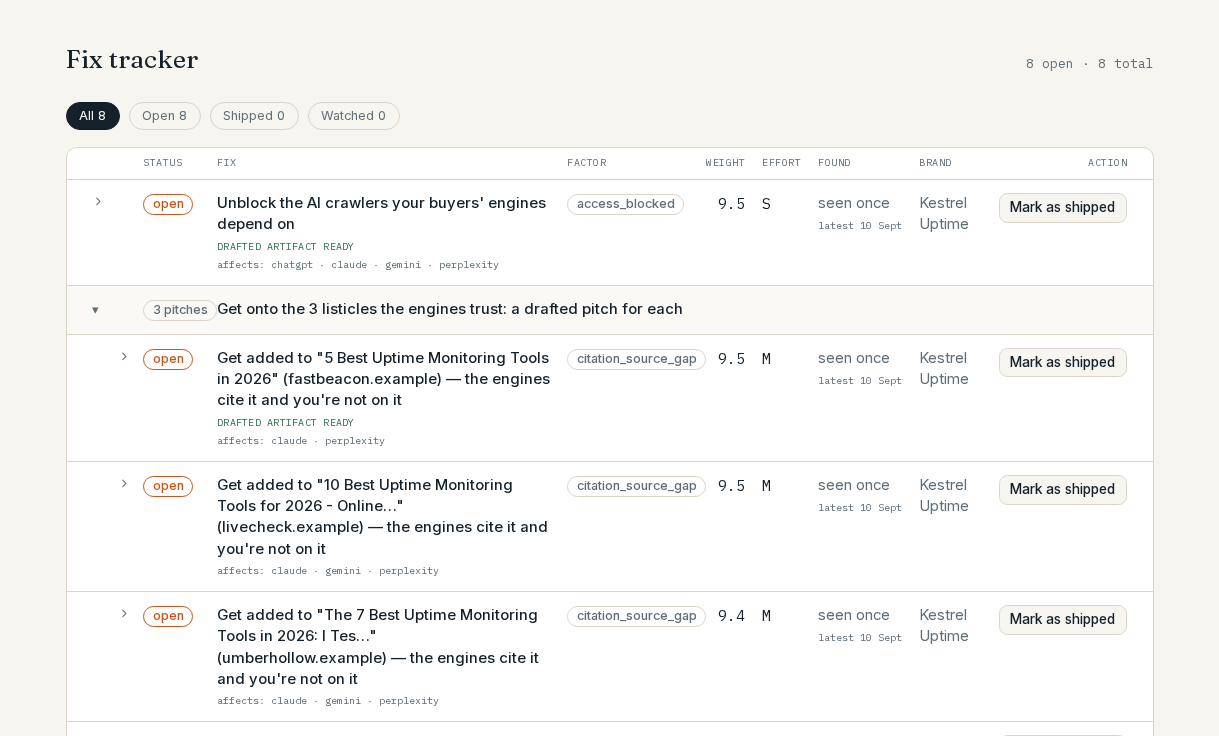Mark the fastbeacon.example fix as shipped
Image resolution: width=1219 pixels, height=736 pixels.
(1062, 363)
